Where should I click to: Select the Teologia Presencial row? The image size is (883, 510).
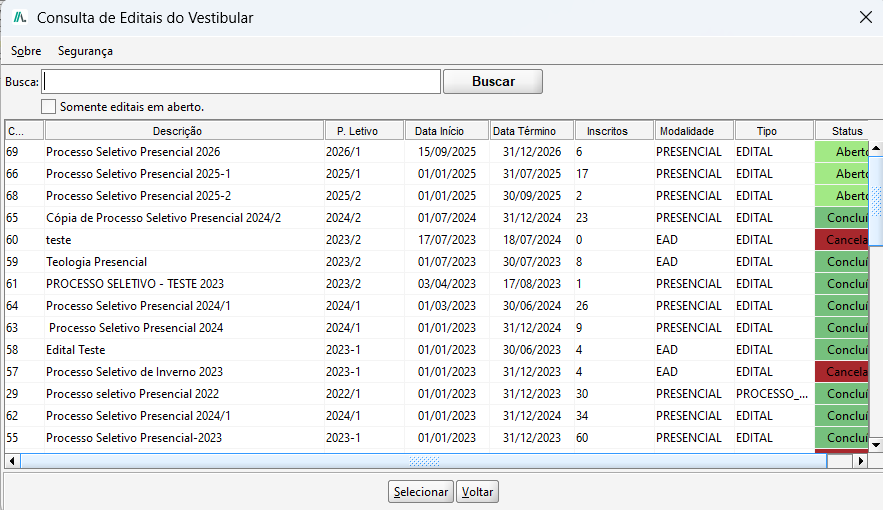pyautogui.click(x=436, y=262)
